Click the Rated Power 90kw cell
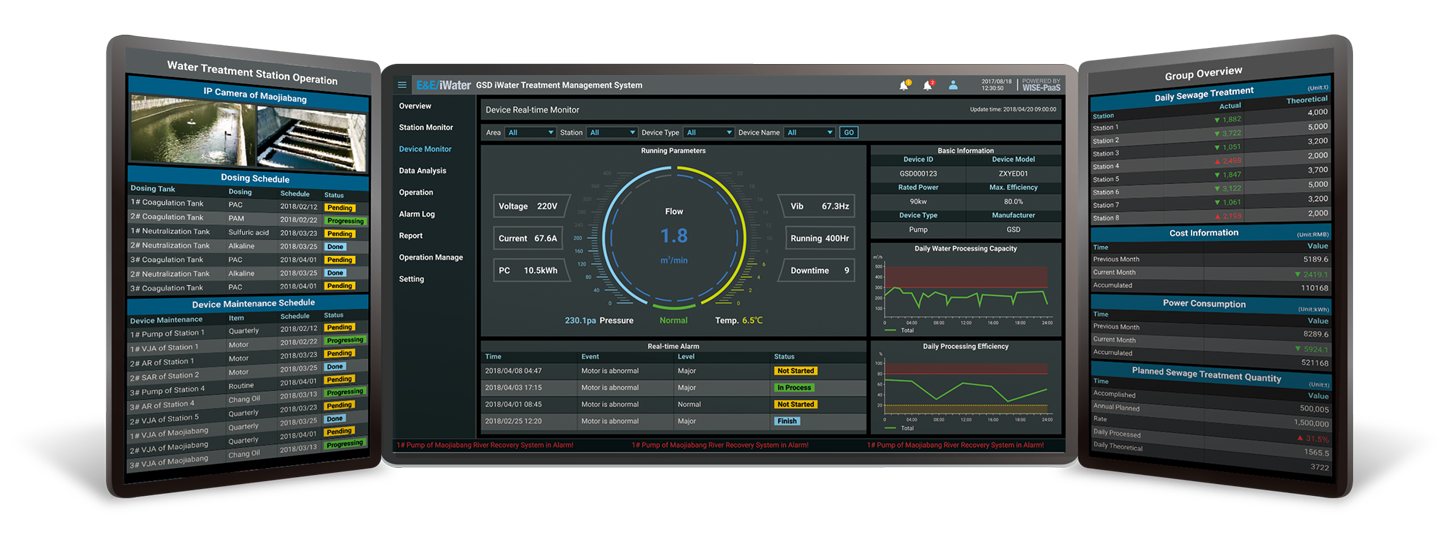This screenshot has height=541, width=1440. [x=918, y=201]
